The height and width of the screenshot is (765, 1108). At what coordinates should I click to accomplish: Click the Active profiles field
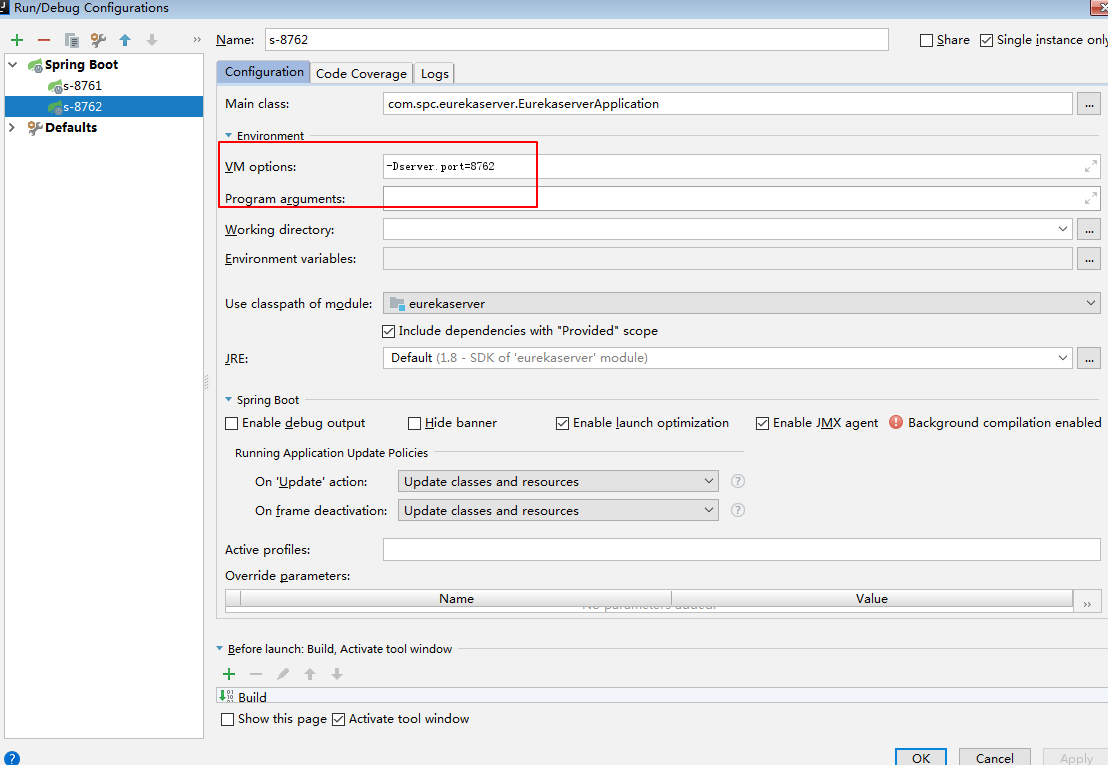click(741, 549)
